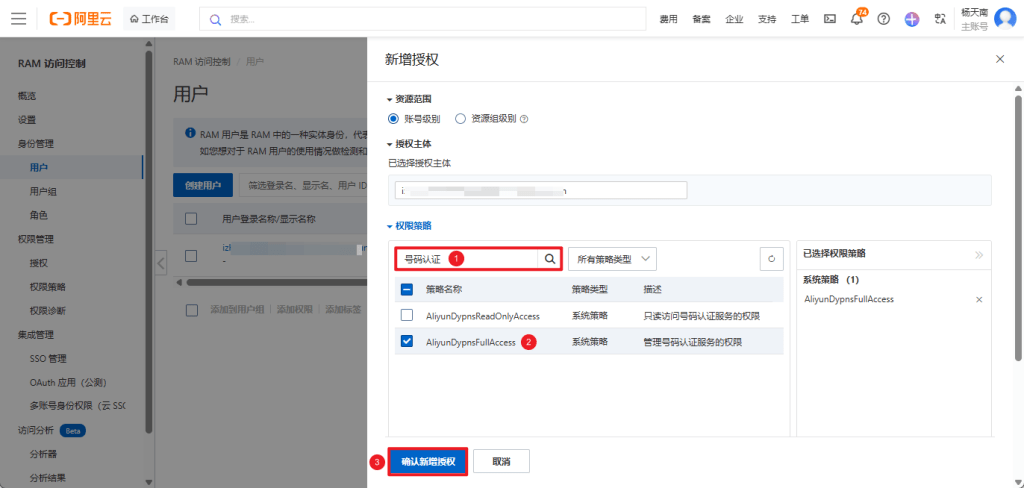The width and height of the screenshot is (1024, 488).
Task: Open 权限策略 in the sidebar
Action: coord(48,287)
